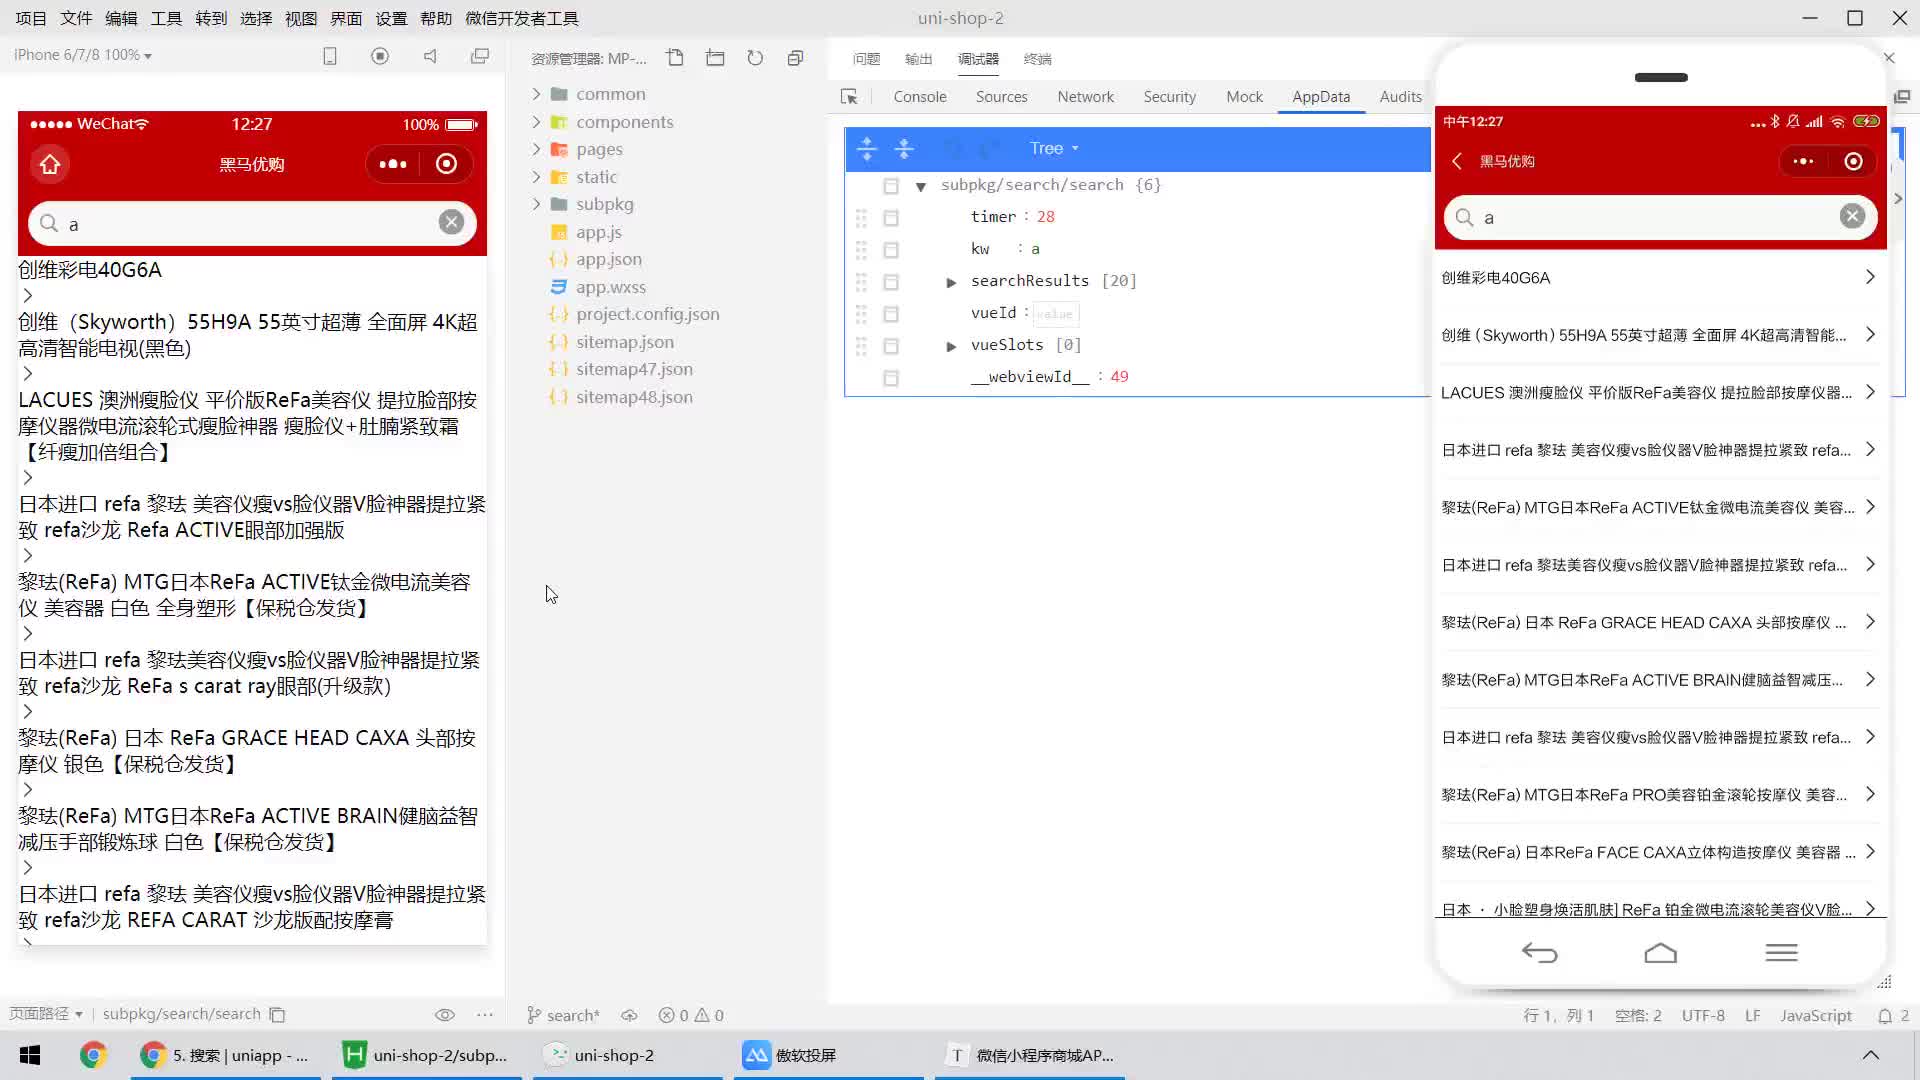Expand the components folder

536,122
